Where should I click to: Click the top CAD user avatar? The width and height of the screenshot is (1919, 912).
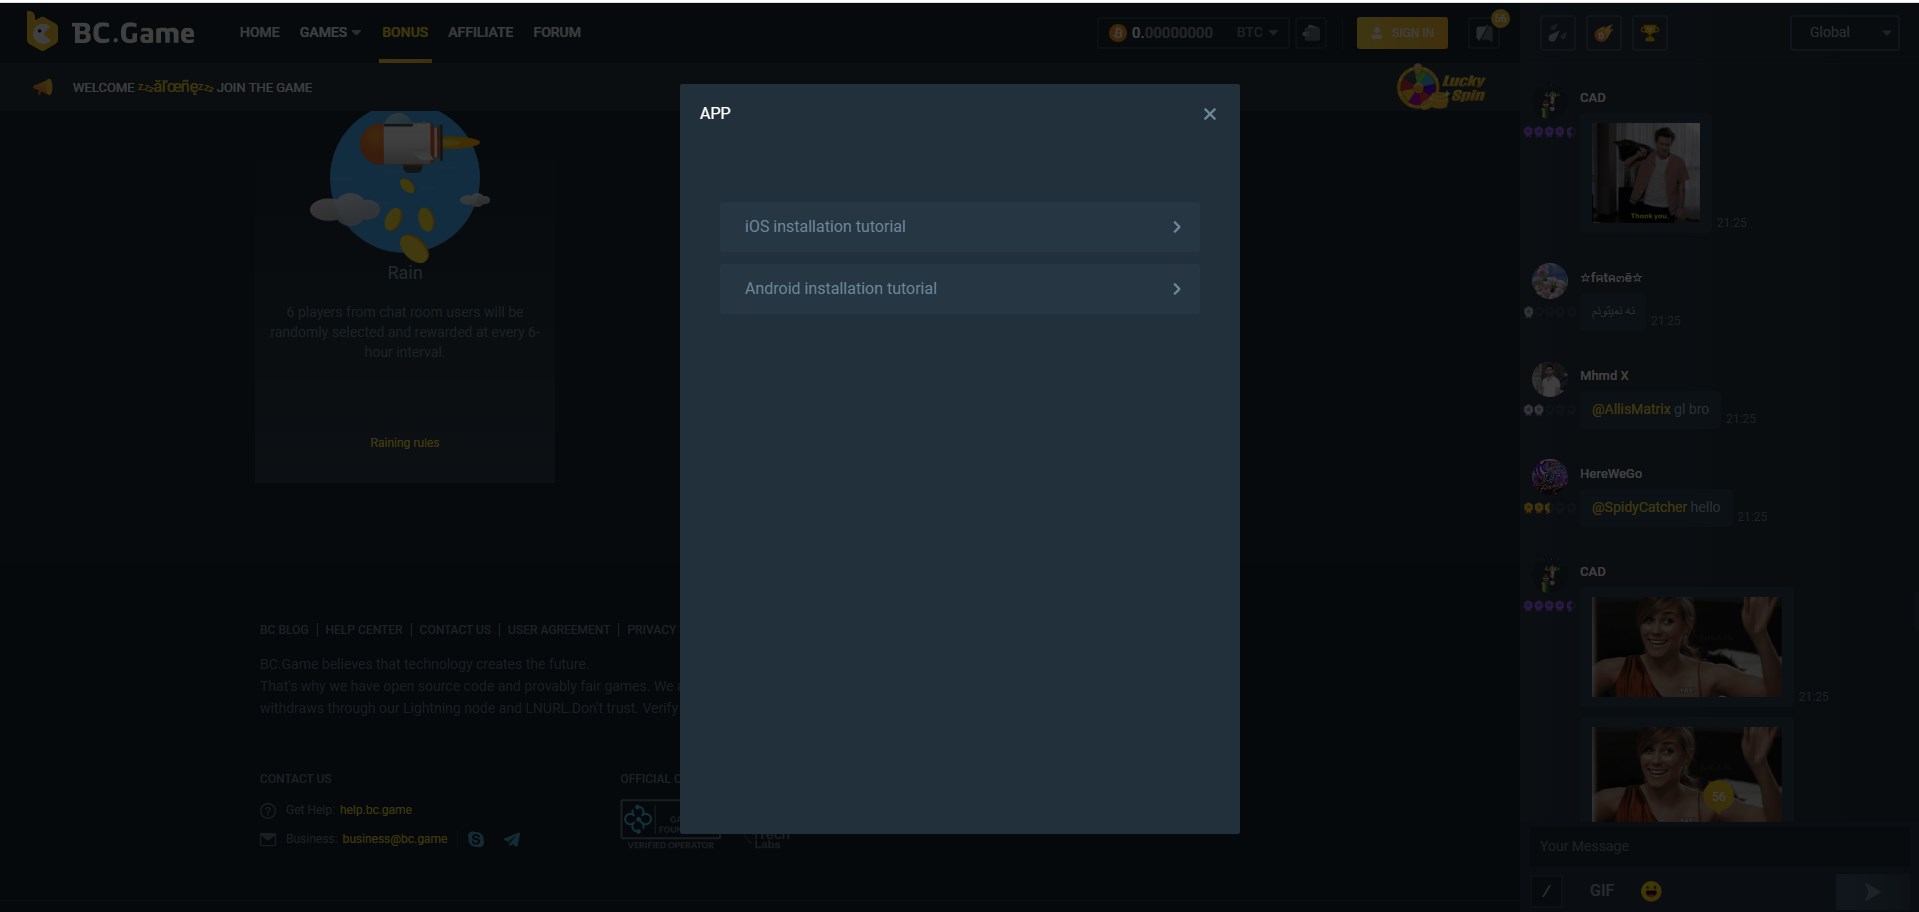[x=1550, y=100]
